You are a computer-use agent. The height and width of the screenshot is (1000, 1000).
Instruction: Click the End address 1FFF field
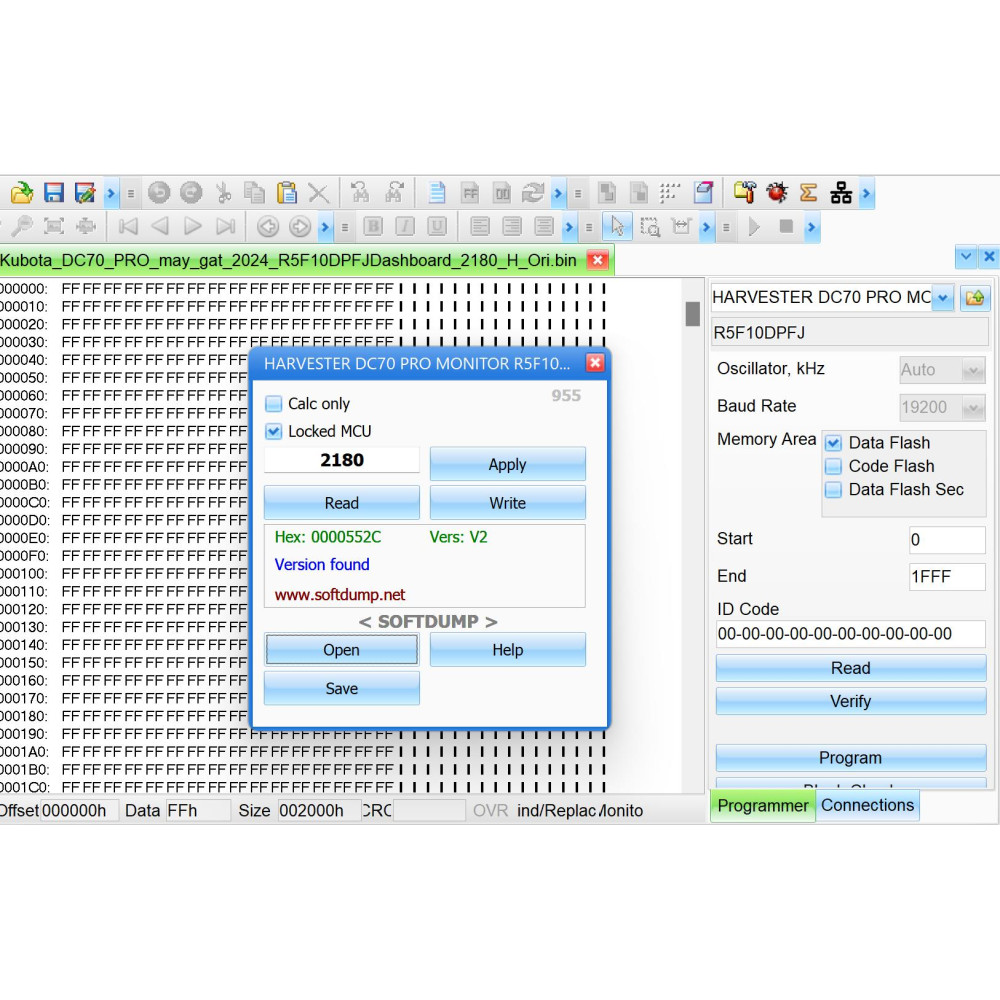(947, 577)
